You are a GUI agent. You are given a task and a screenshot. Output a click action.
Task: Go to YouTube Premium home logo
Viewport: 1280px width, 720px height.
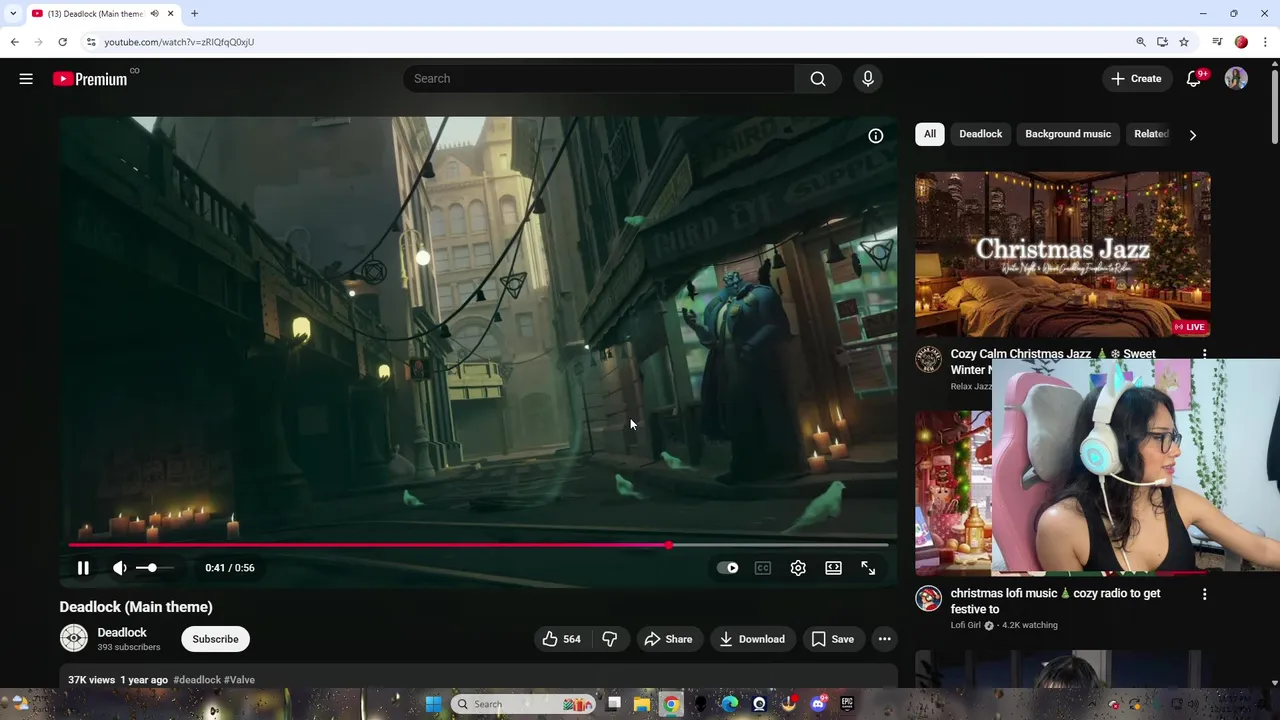click(x=90, y=79)
